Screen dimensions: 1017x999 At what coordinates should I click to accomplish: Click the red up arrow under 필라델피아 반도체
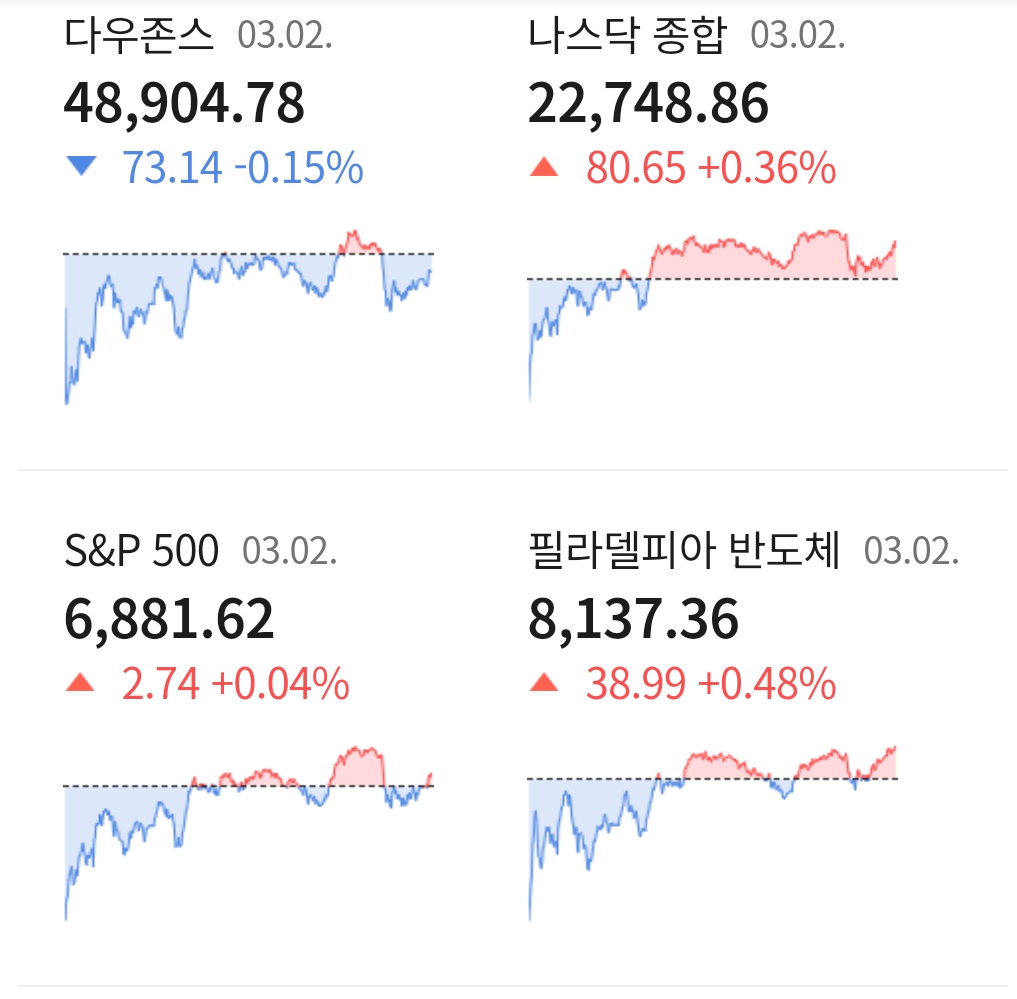click(x=544, y=684)
